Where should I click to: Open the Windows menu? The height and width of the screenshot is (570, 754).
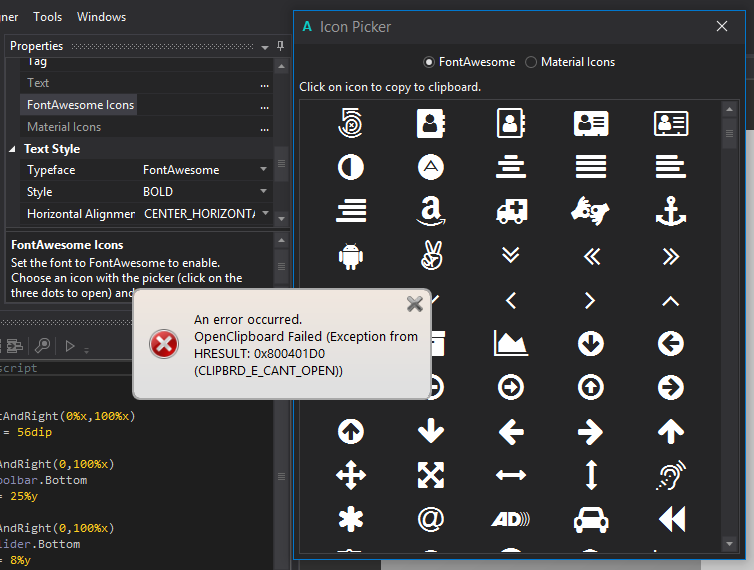pyautogui.click(x=102, y=17)
